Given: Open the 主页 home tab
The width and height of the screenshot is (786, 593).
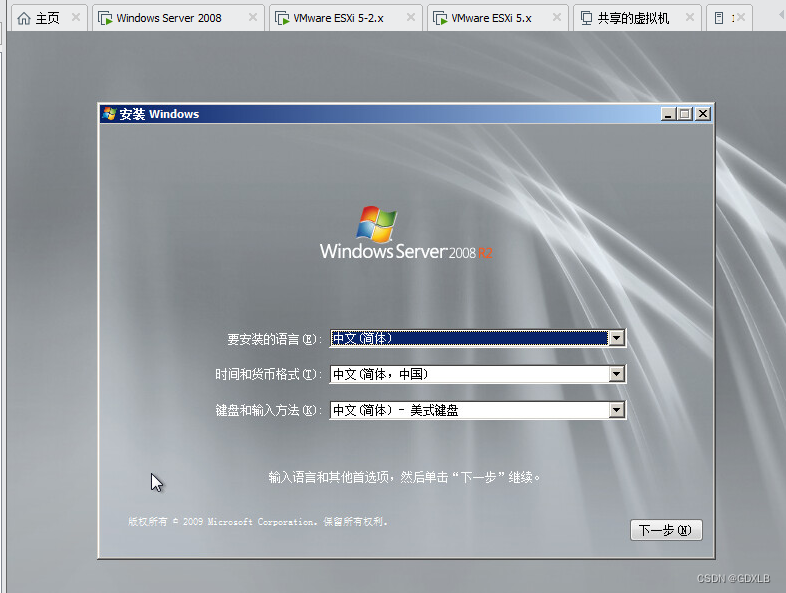Looking at the screenshot, I should coord(48,19).
